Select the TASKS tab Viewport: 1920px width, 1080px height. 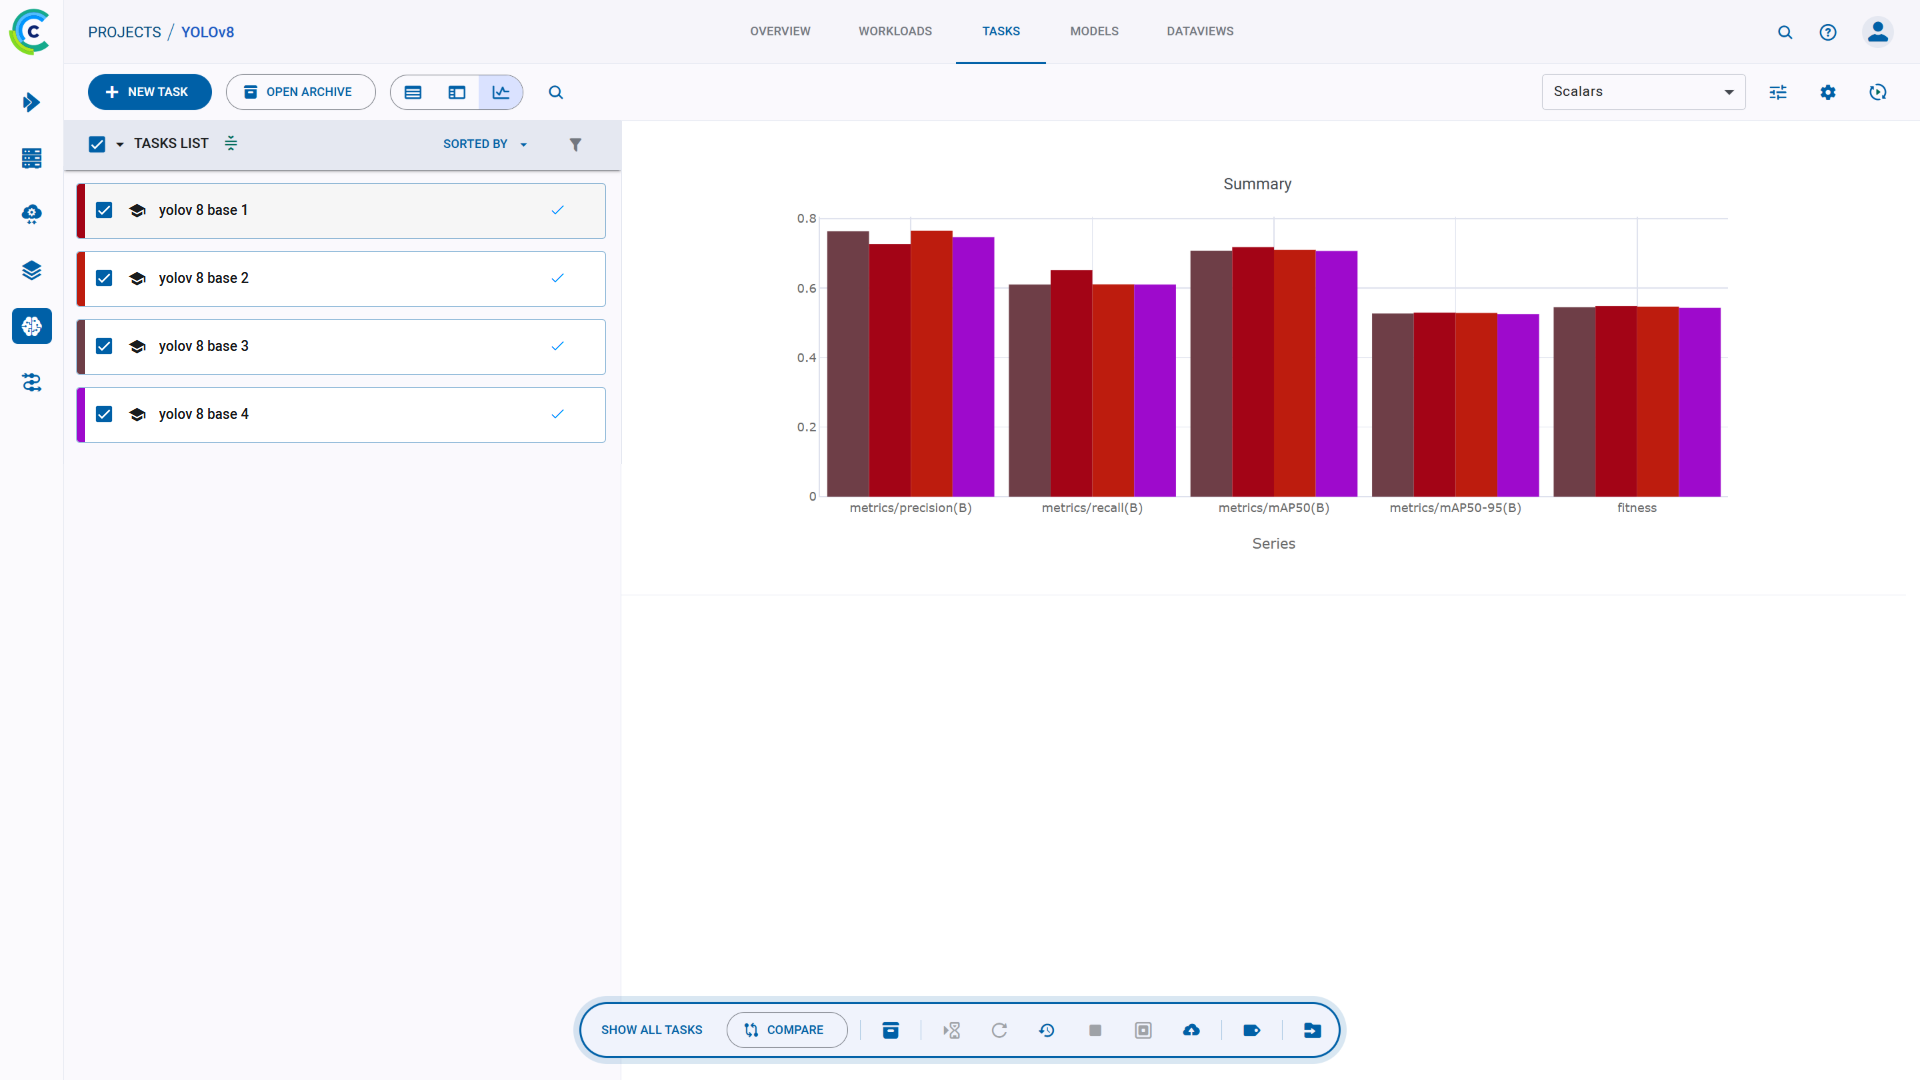pos(1001,32)
